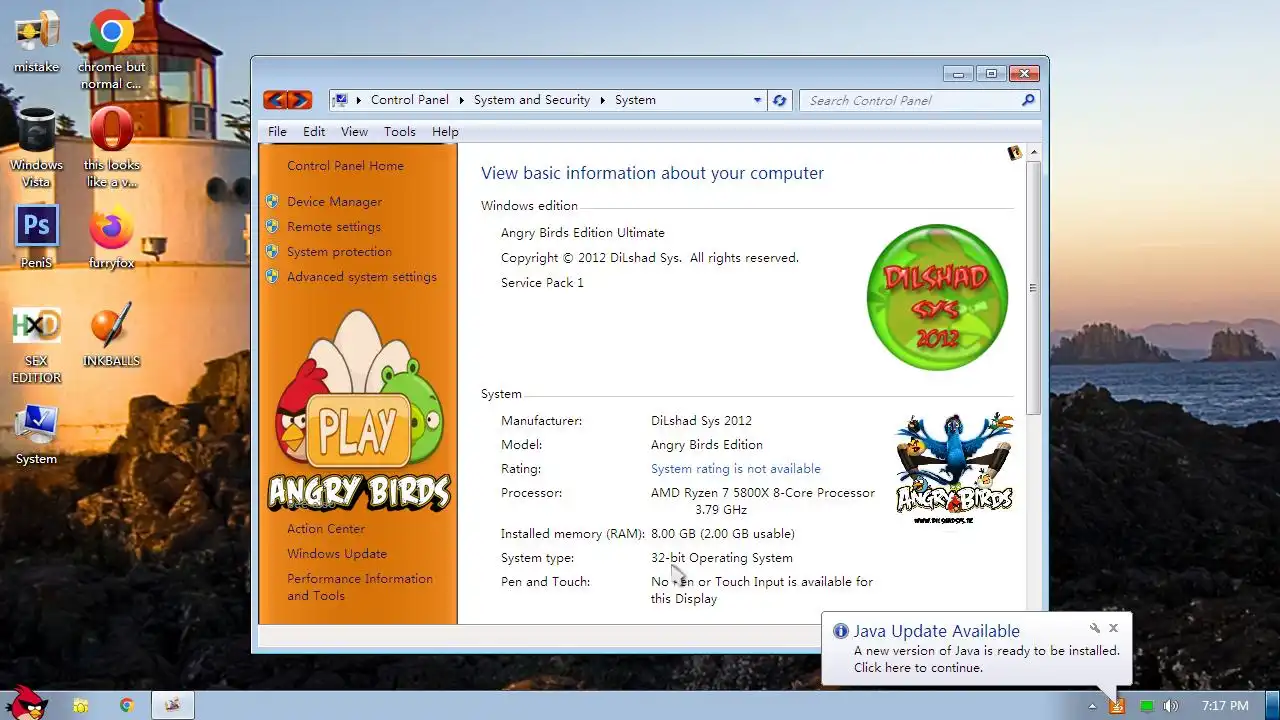Open the Edit menu

(314, 131)
